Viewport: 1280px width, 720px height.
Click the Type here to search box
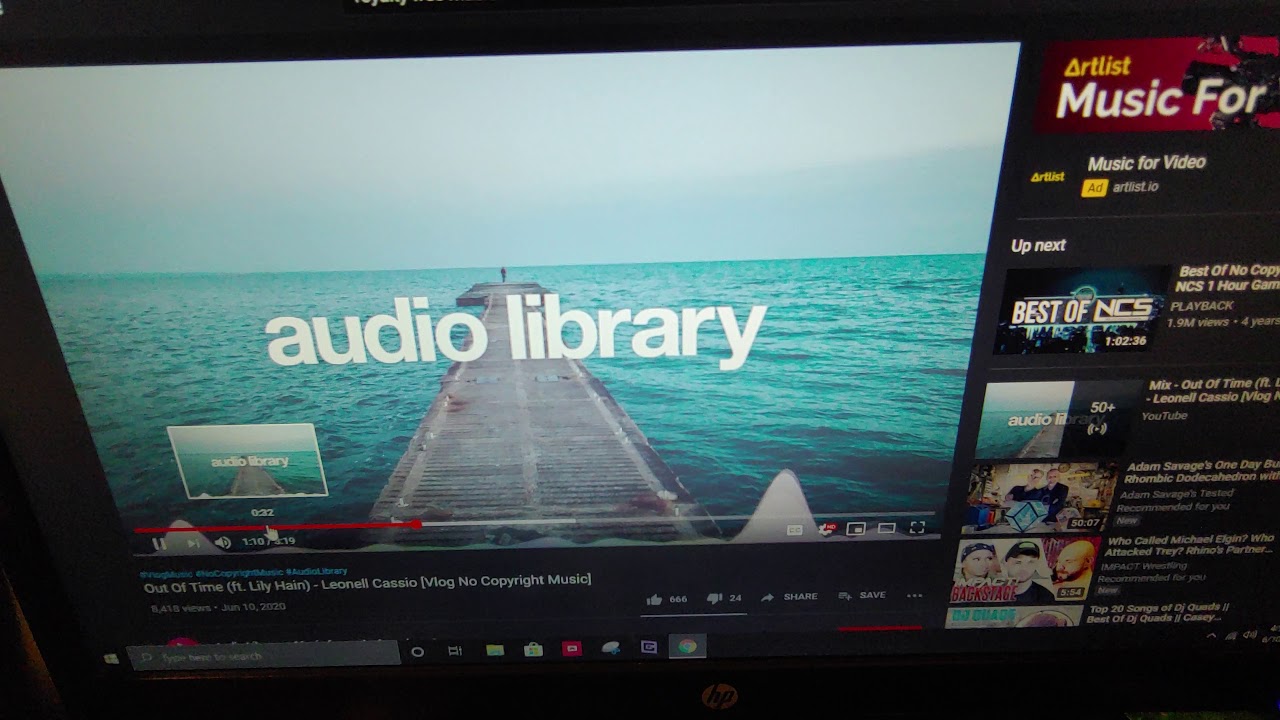click(264, 656)
